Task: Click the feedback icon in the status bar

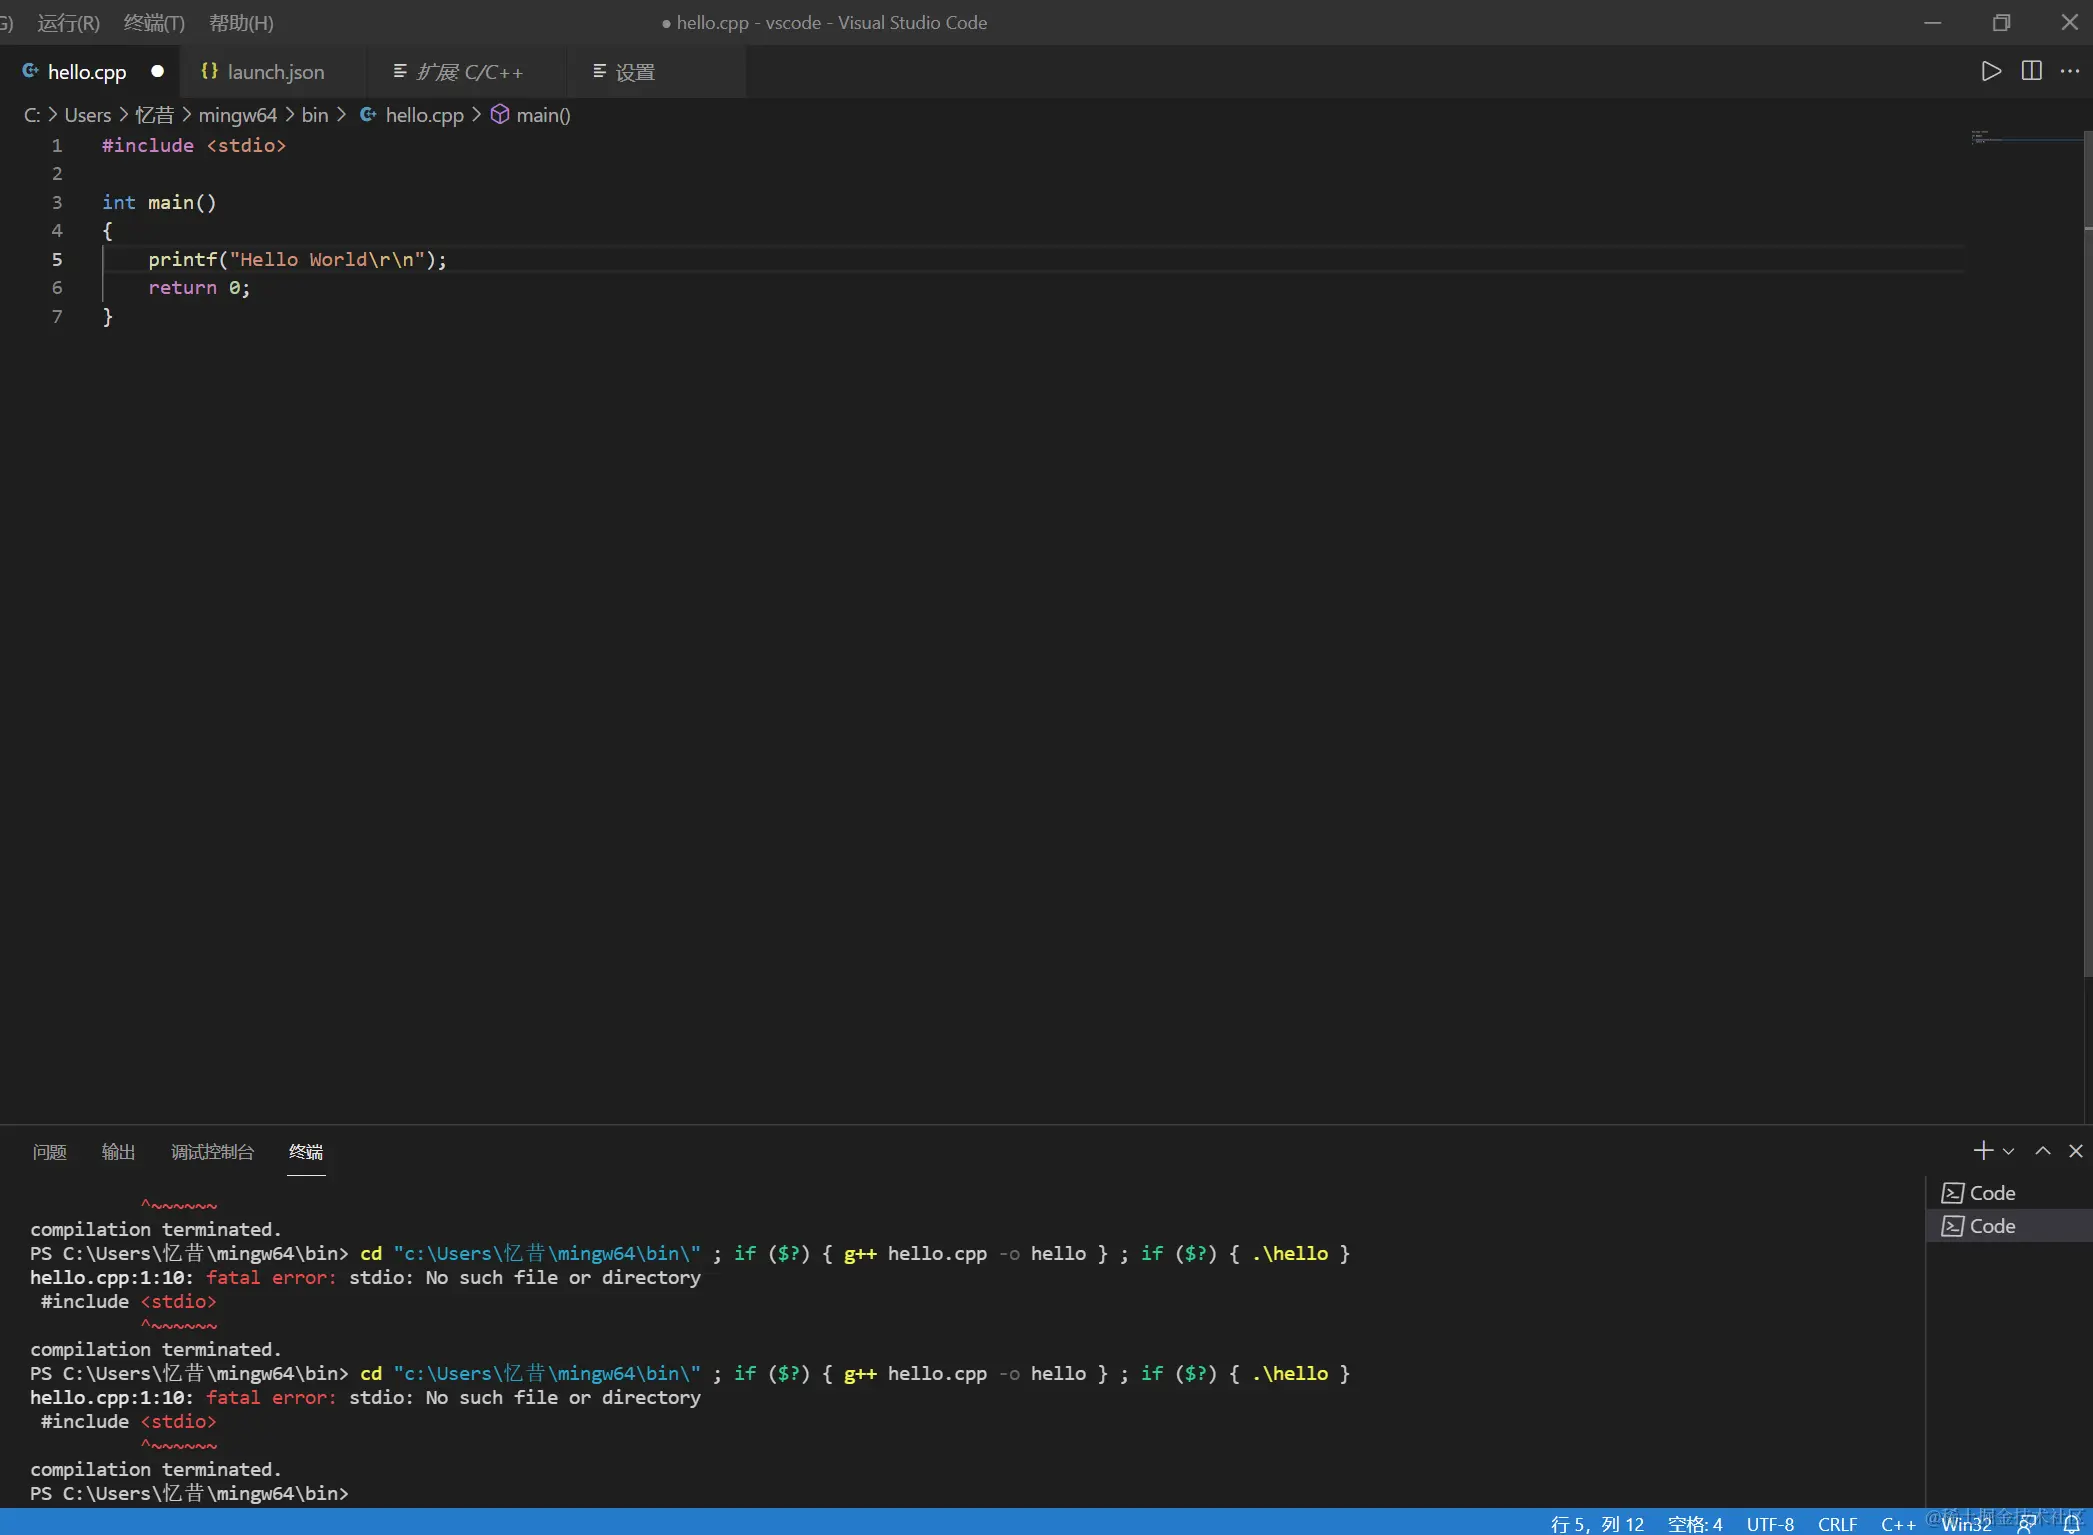Action: point(2027,1523)
